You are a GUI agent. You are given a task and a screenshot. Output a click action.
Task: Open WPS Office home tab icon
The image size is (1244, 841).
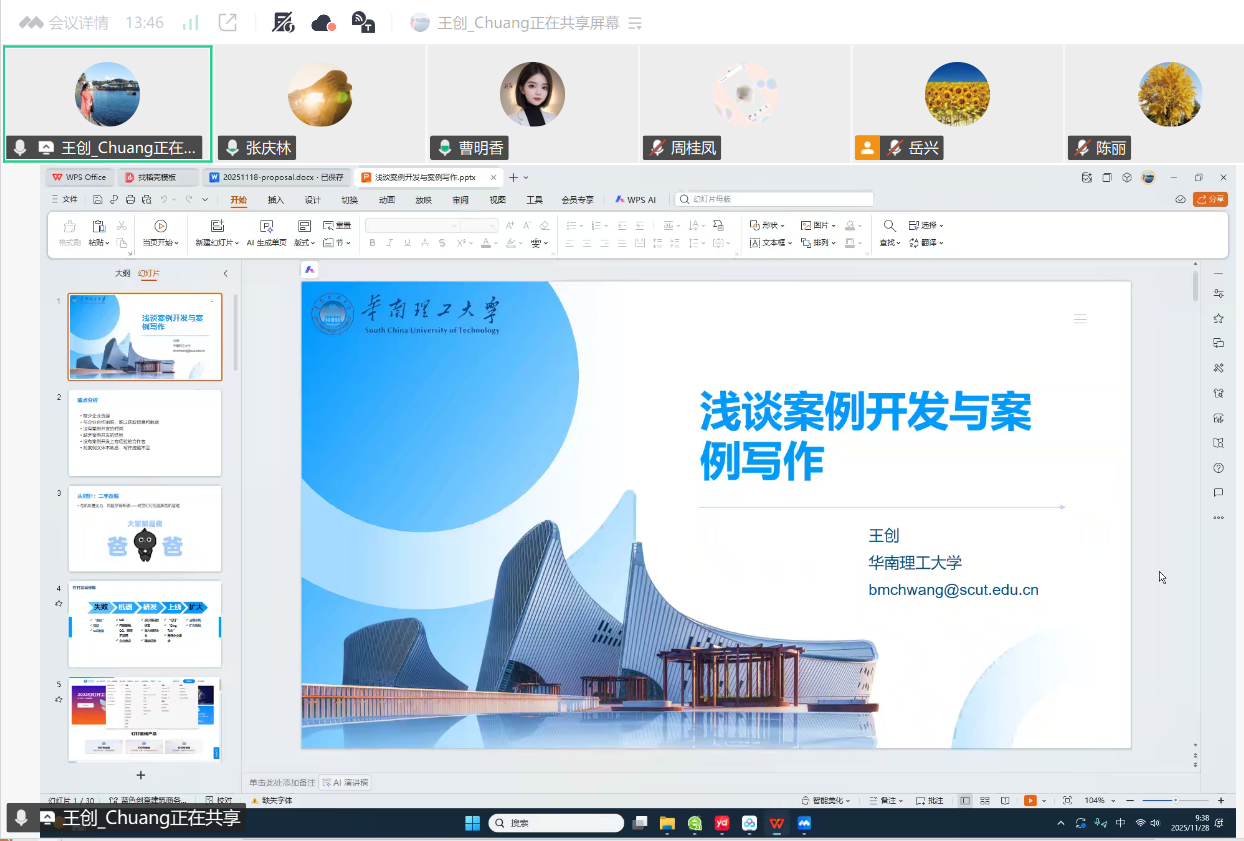tap(82, 177)
